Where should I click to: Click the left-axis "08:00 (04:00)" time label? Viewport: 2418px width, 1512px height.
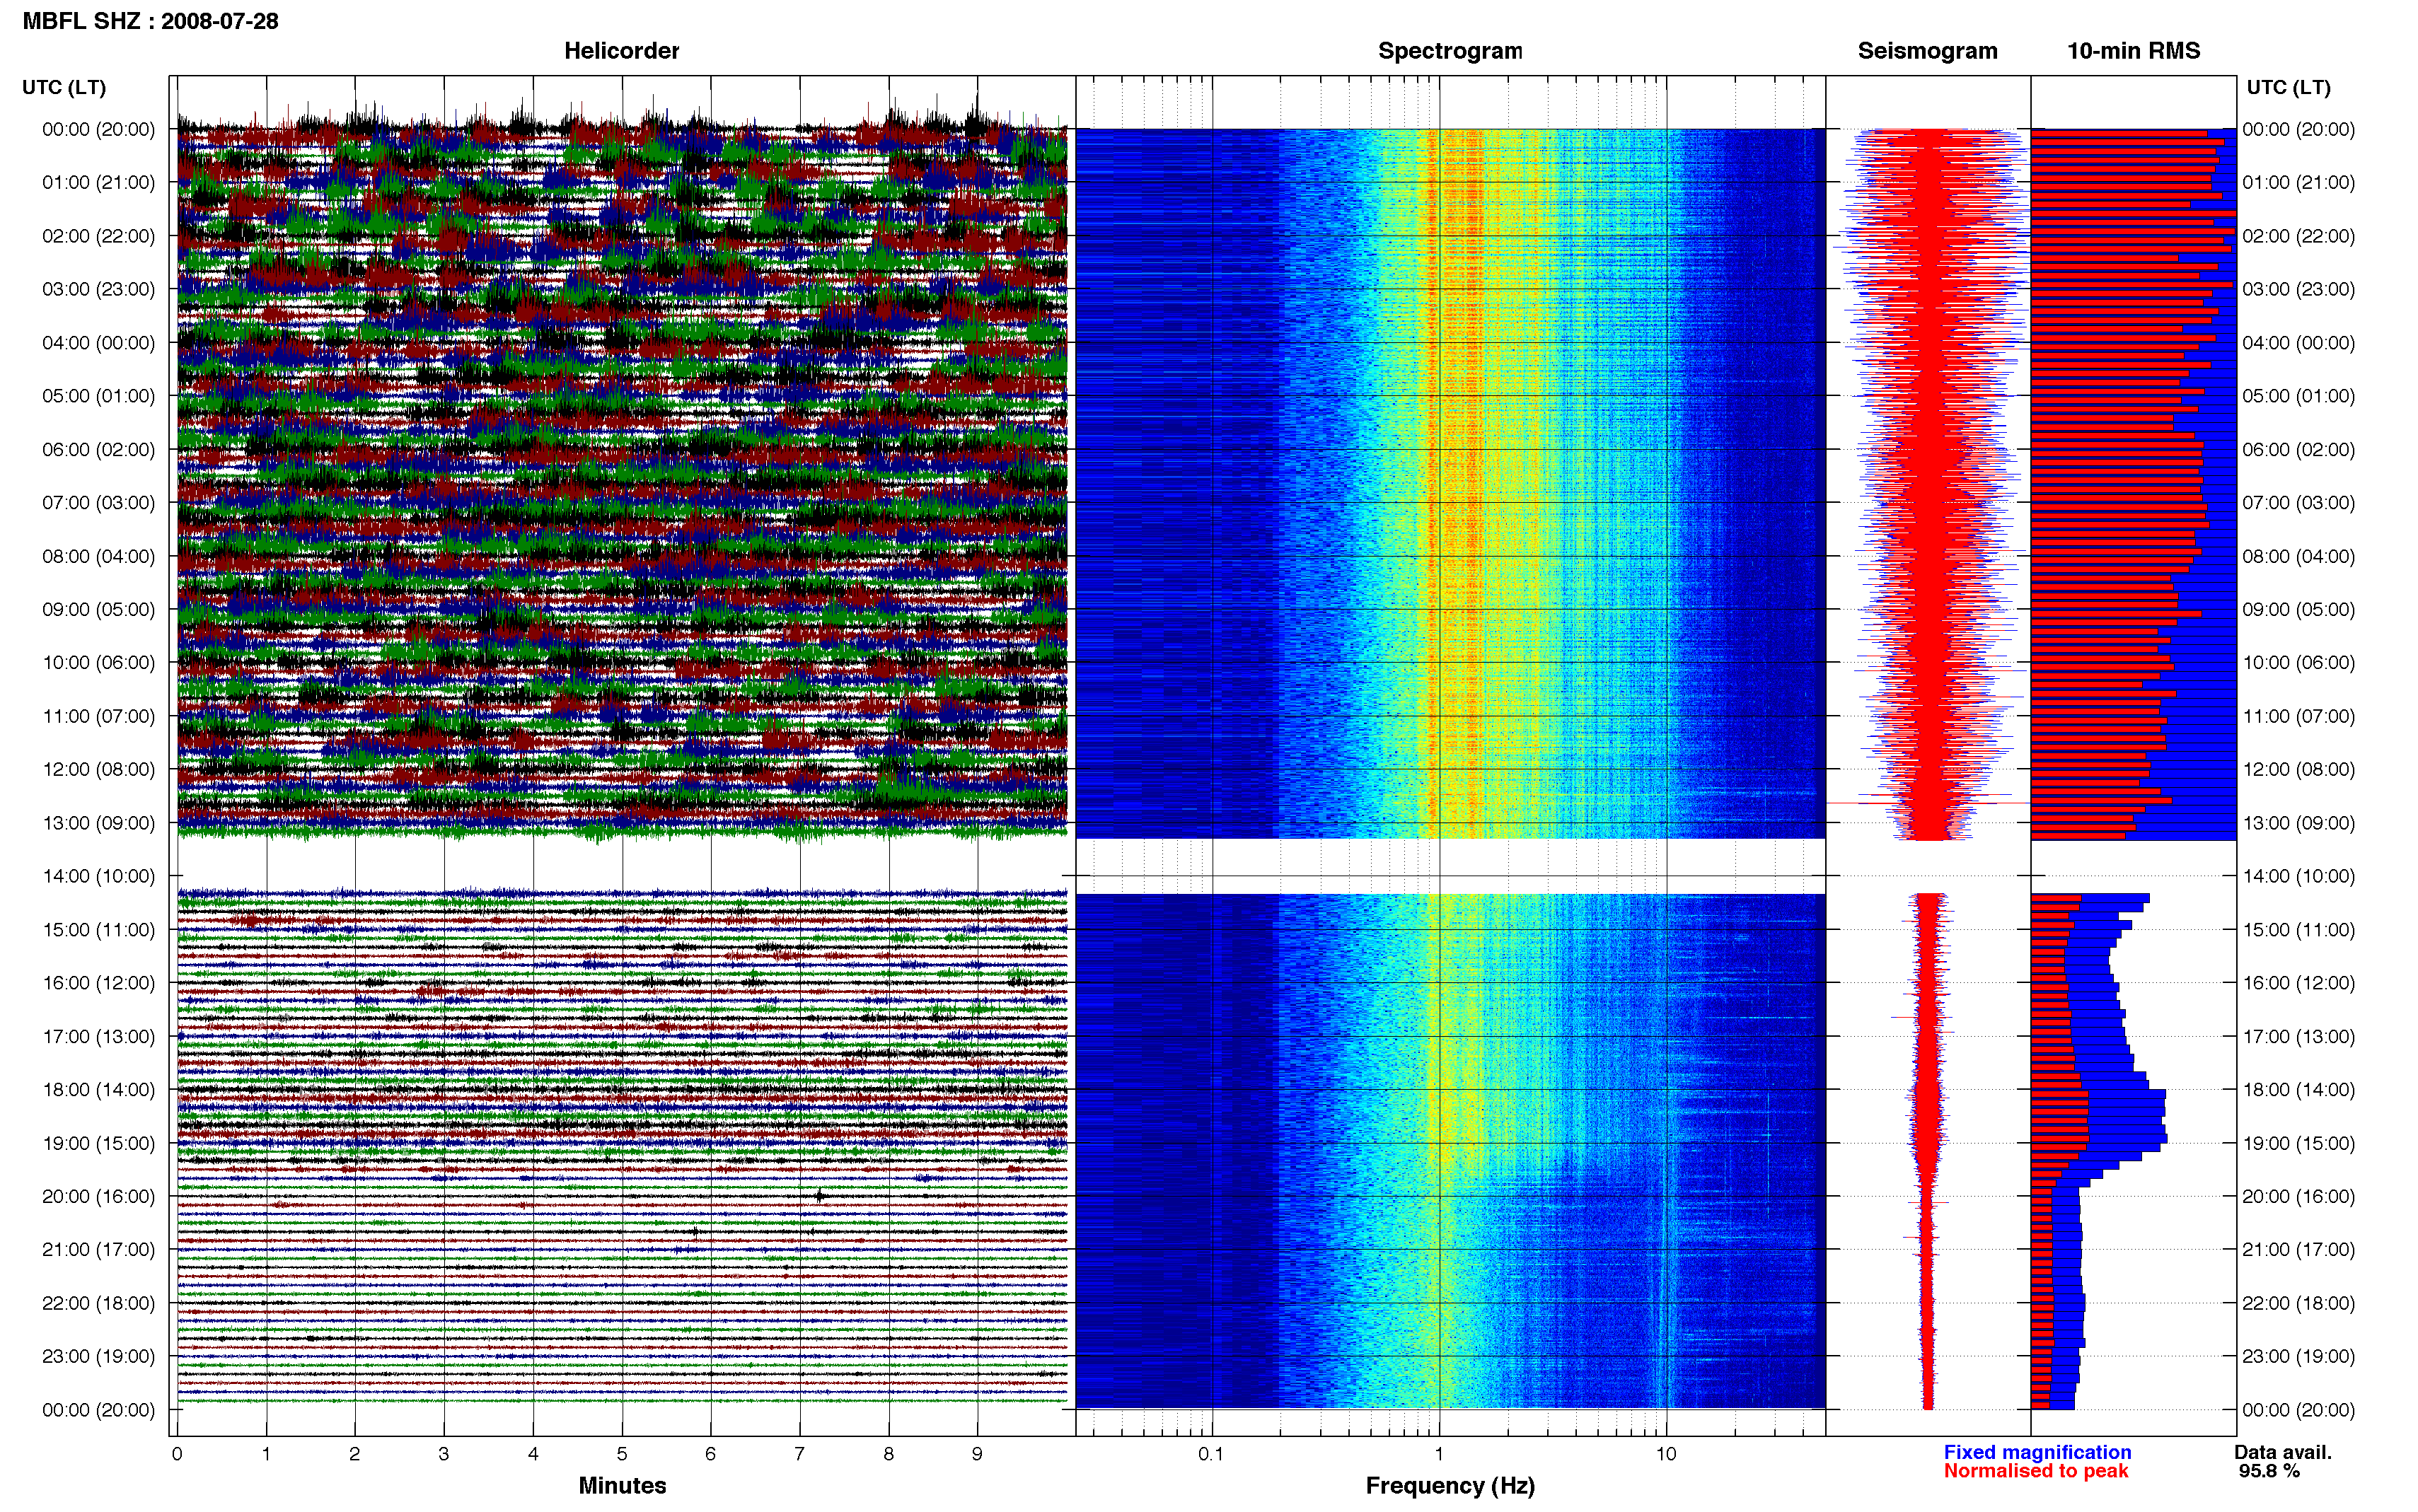point(99,556)
